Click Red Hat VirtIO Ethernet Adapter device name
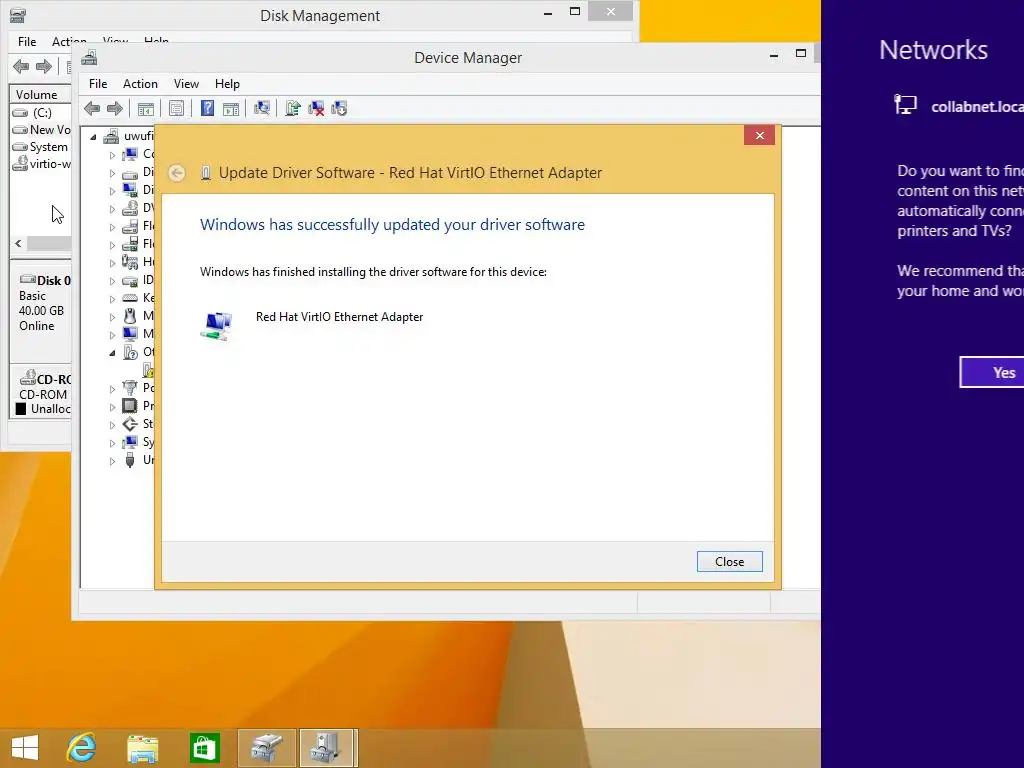The width and height of the screenshot is (1024, 768). [340, 317]
